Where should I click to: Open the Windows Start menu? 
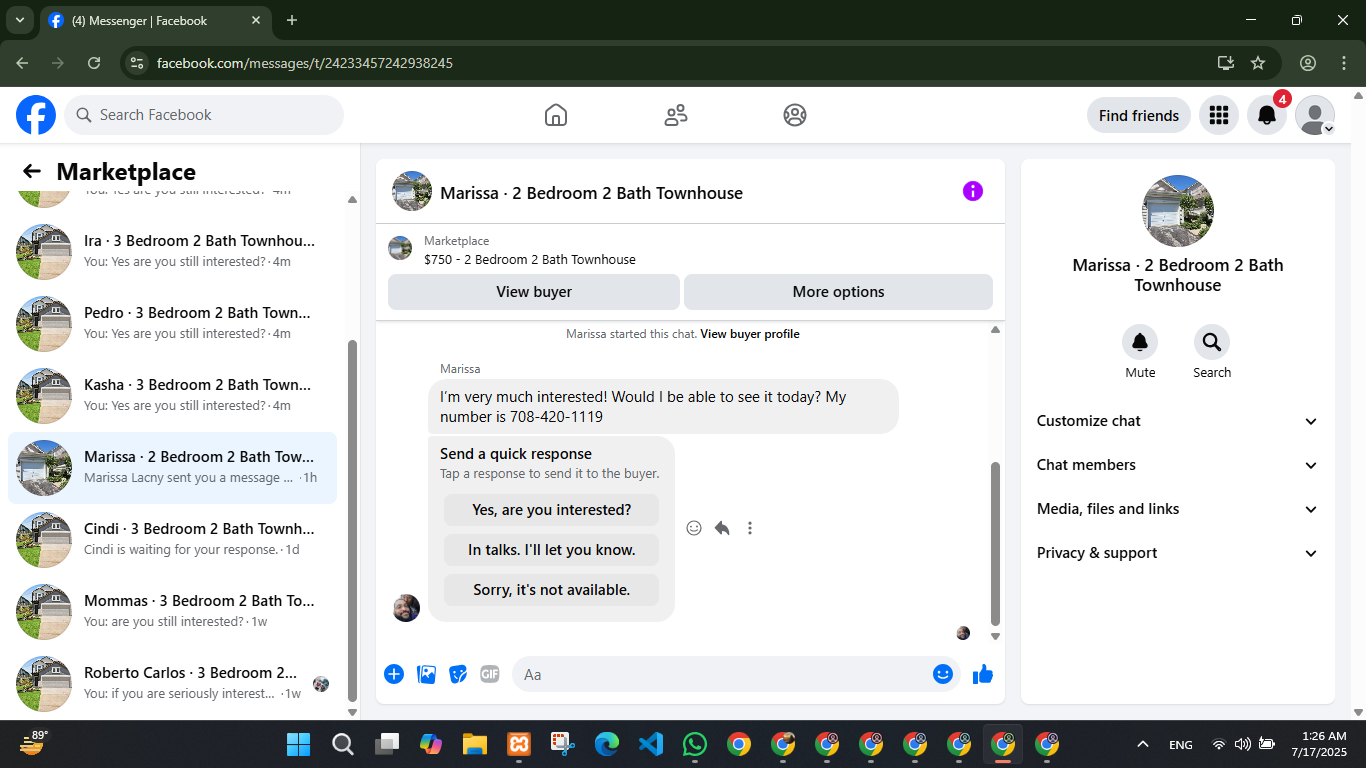coord(298,744)
